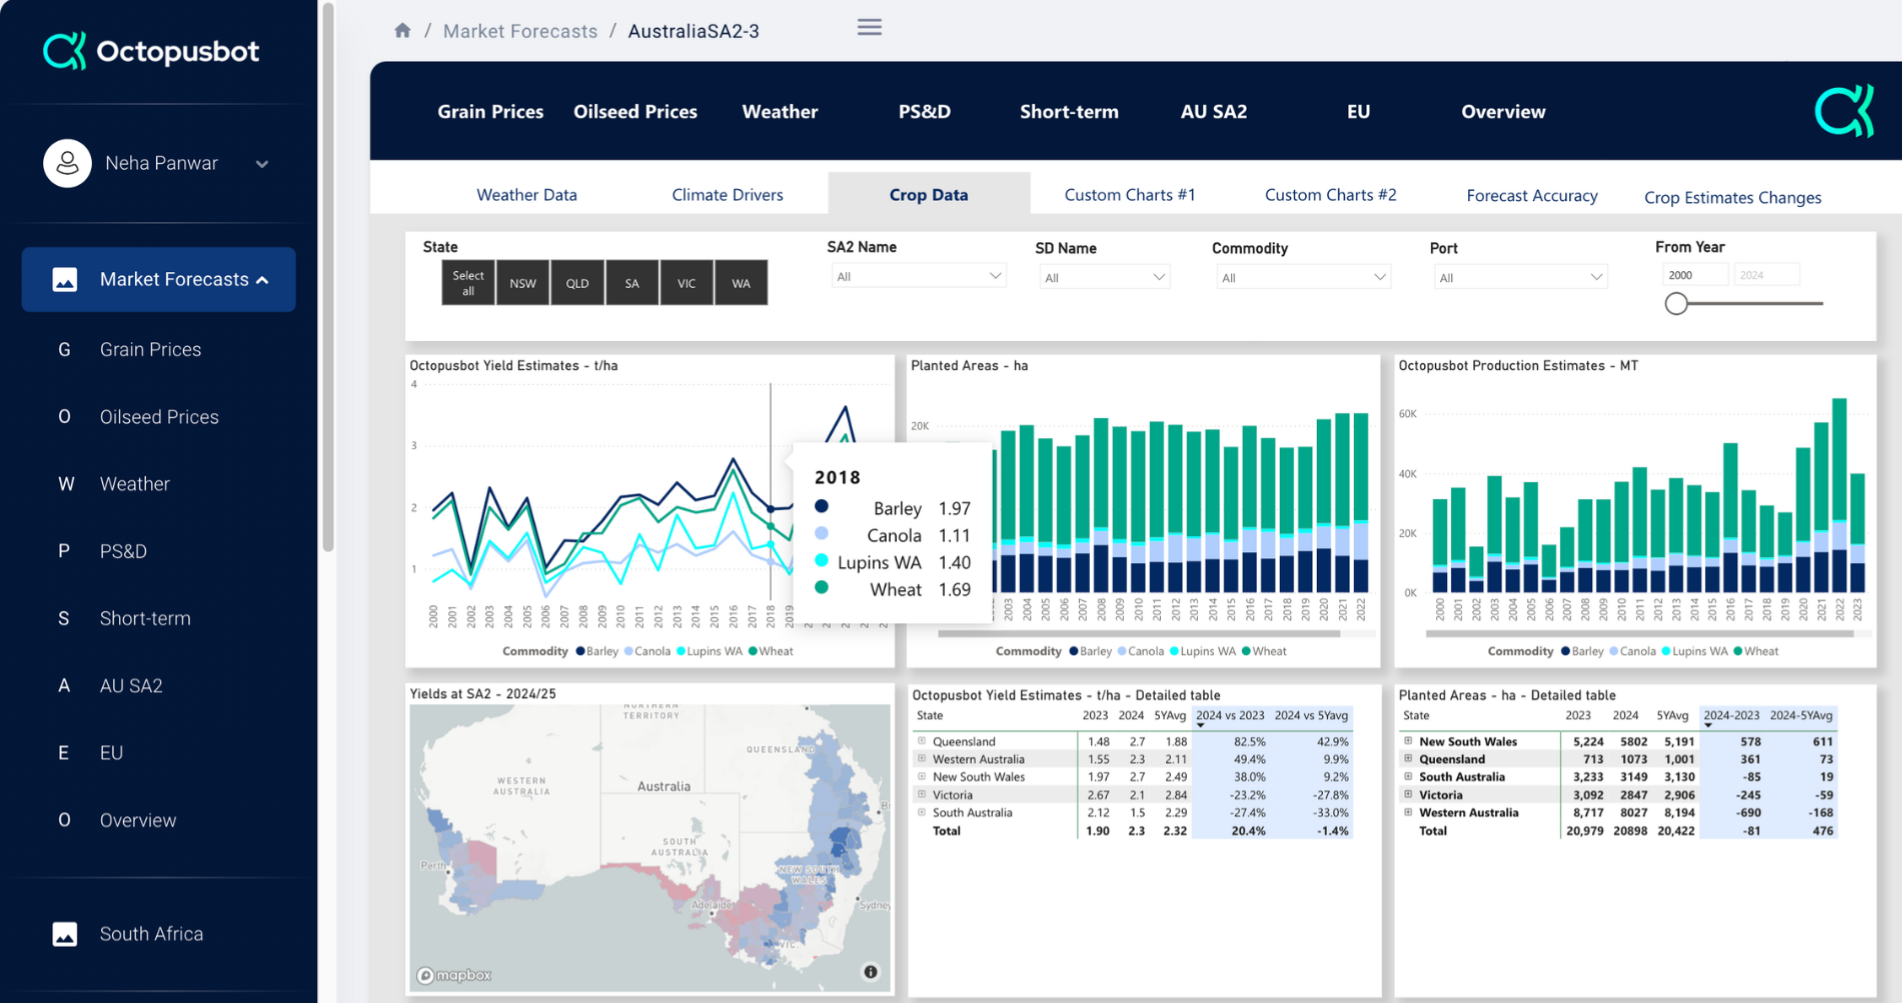Open SD Name dropdown

(1104, 277)
